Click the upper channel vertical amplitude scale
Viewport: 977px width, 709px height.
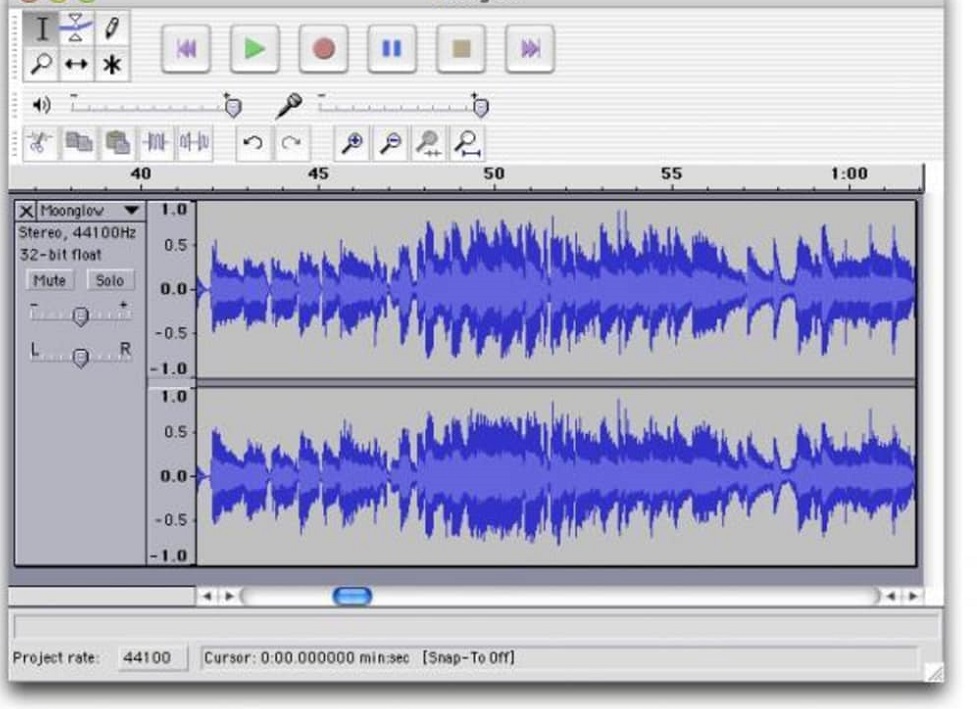pos(172,289)
